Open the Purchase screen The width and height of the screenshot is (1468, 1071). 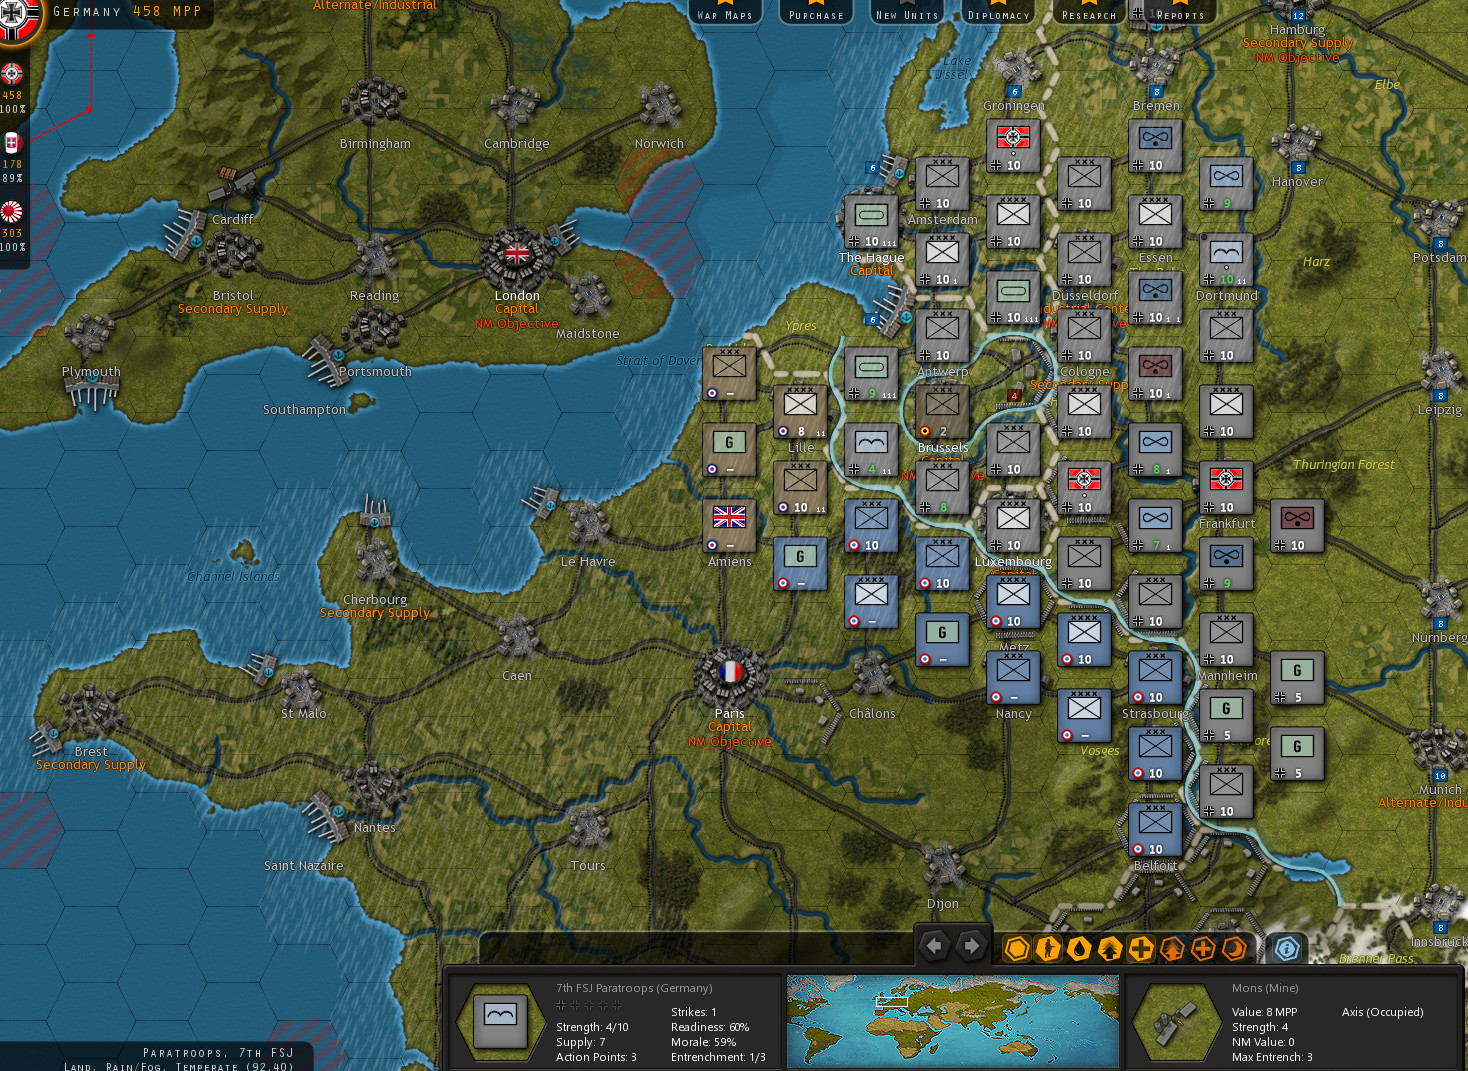815,13
